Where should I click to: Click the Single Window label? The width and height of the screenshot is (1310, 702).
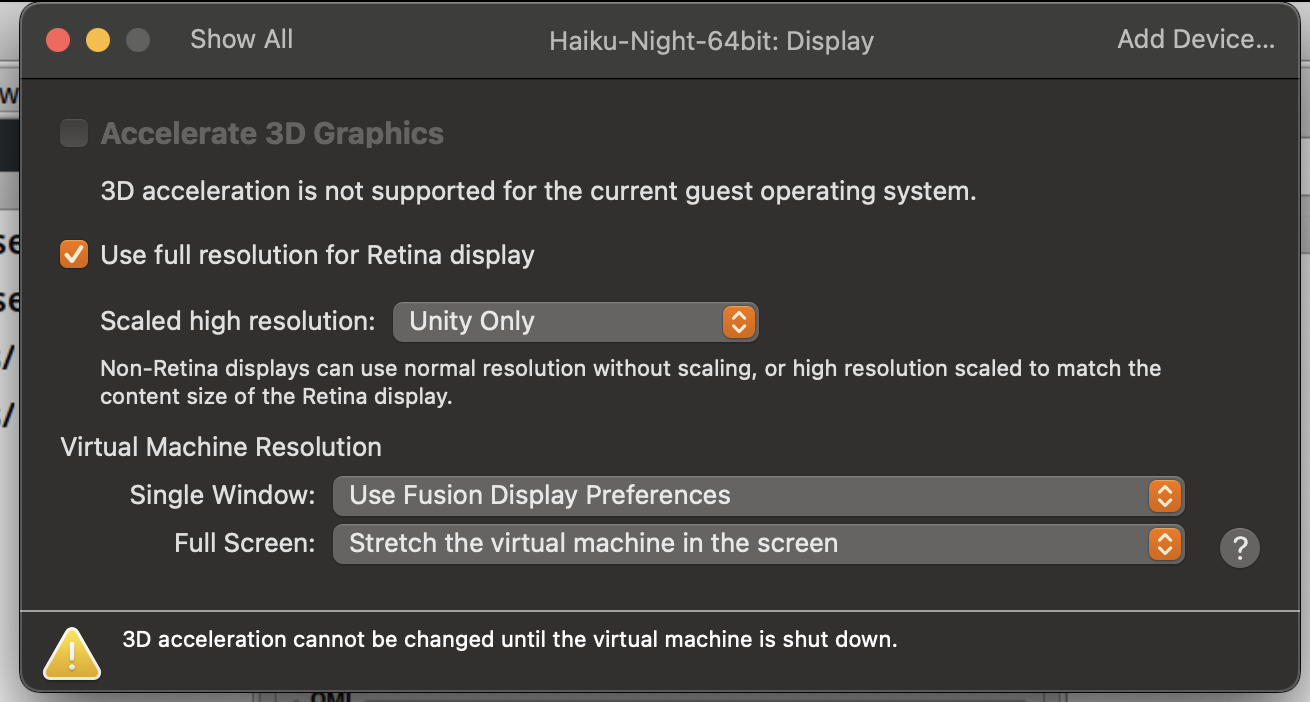223,495
